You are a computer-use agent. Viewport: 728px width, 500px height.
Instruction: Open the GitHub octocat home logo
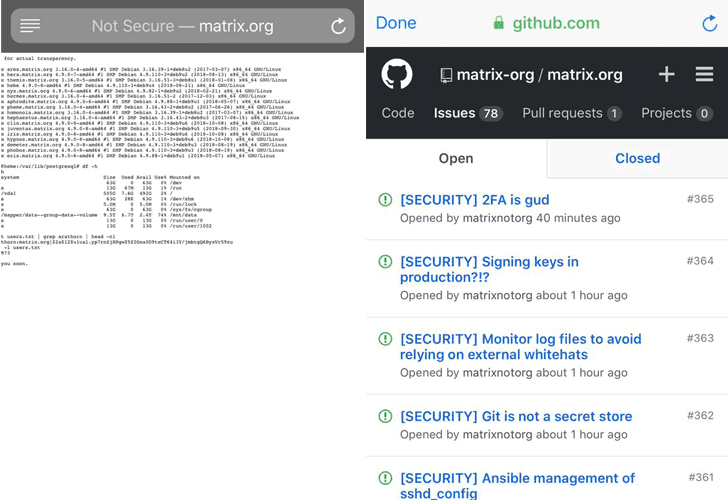pyautogui.click(x=396, y=74)
